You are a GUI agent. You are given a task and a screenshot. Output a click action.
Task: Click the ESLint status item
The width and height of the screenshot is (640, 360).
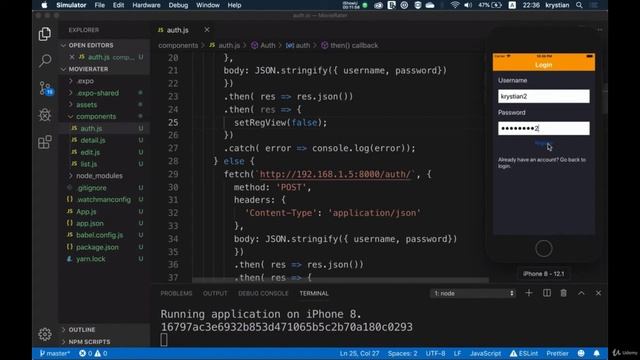[x=524, y=353]
